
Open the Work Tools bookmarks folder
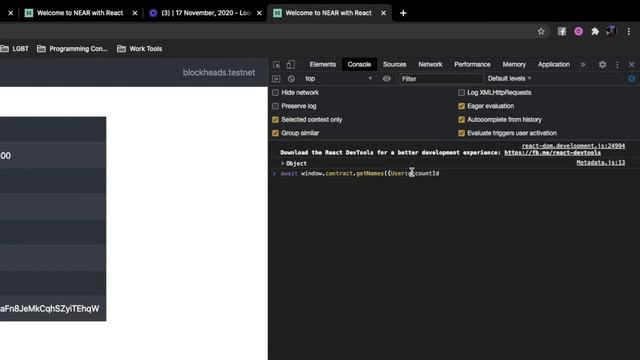(139, 49)
